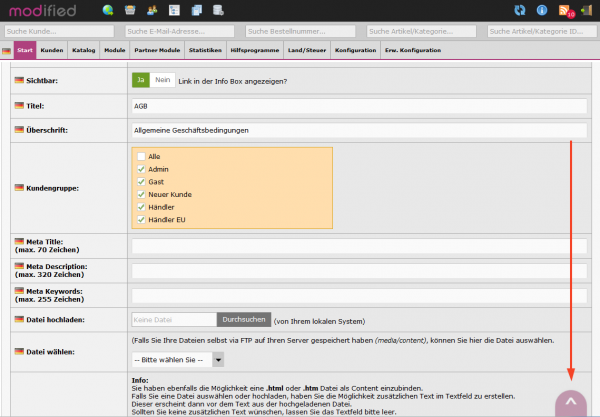Viewport: 600px width, 417px height.
Task: Set Sichtbar toggle to Nein
Action: point(163,80)
